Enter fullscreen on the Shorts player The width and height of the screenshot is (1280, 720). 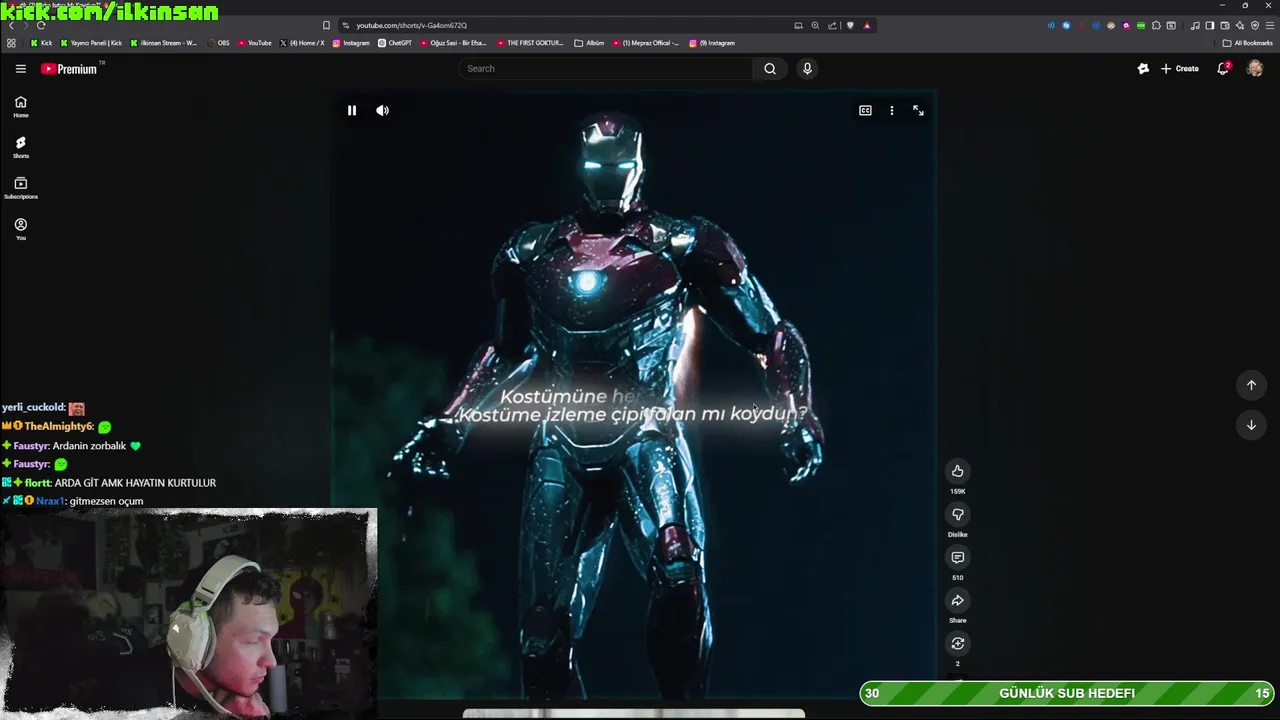pos(918,111)
